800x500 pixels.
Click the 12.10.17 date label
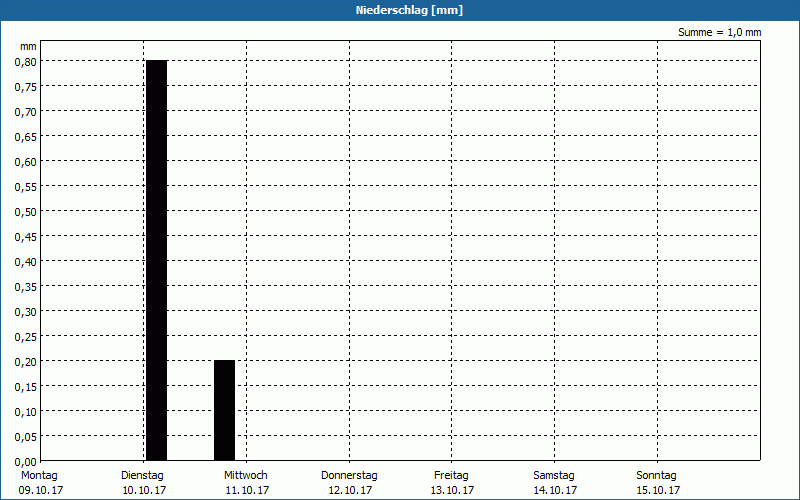[x=350, y=490]
